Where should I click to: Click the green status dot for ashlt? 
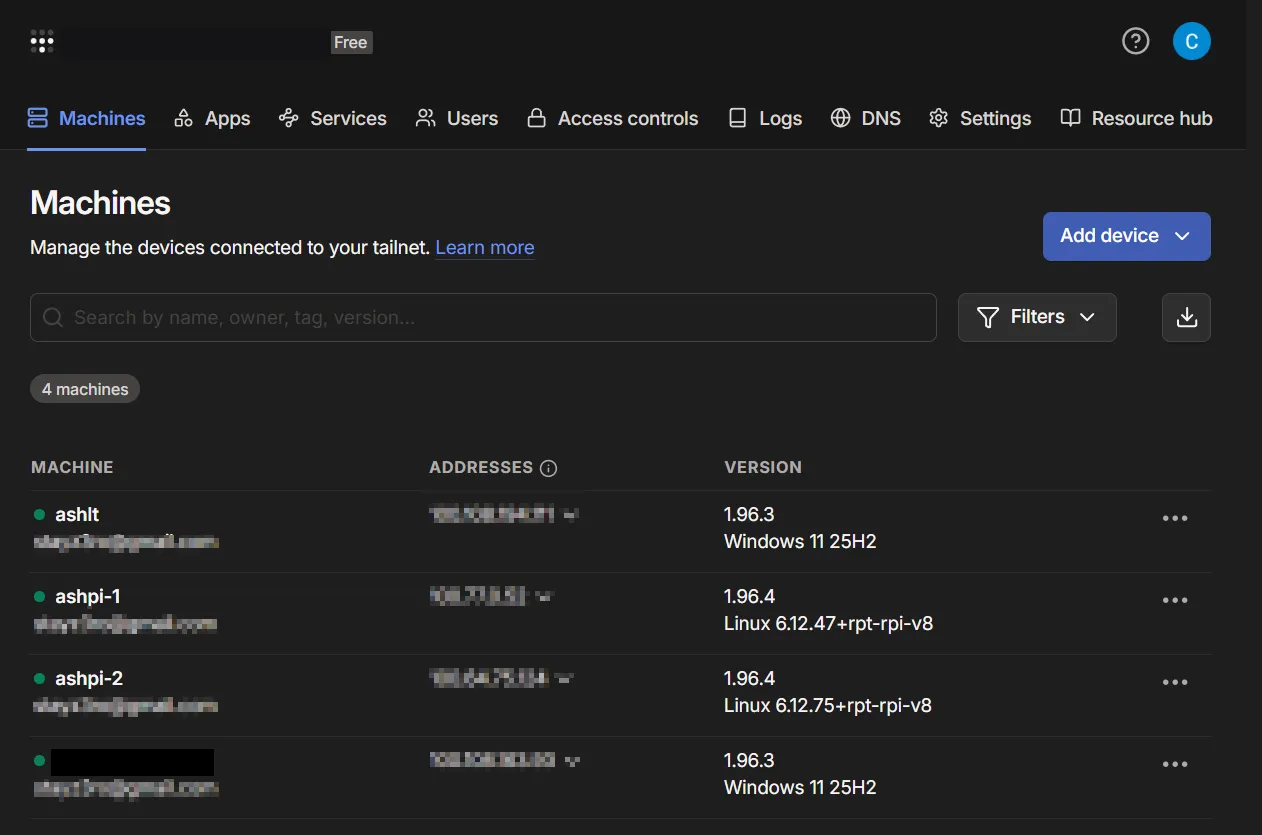40,514
